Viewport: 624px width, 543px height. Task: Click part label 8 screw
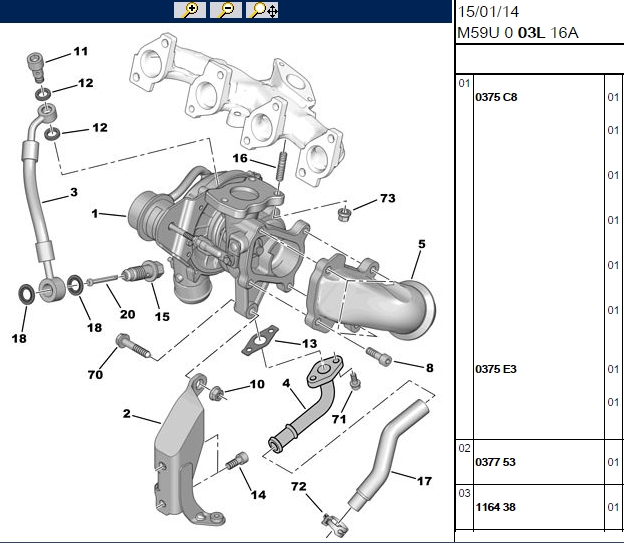[430, 367]
